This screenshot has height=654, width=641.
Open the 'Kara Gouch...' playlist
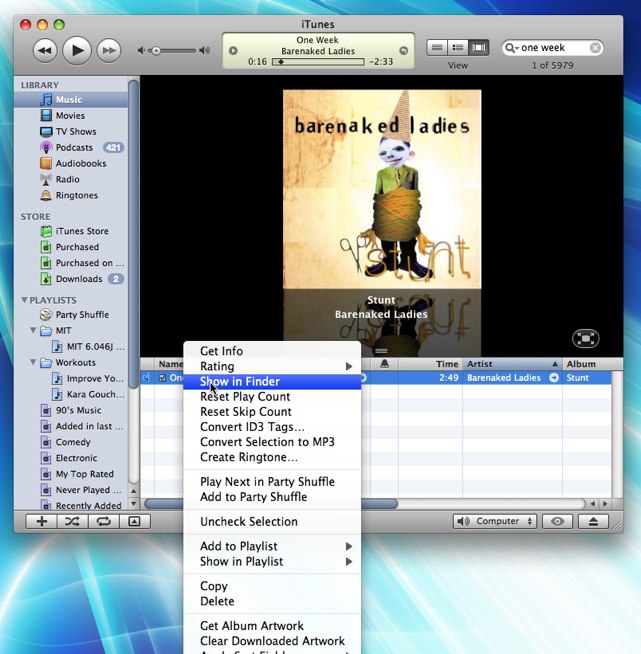(x=71, y=394)
